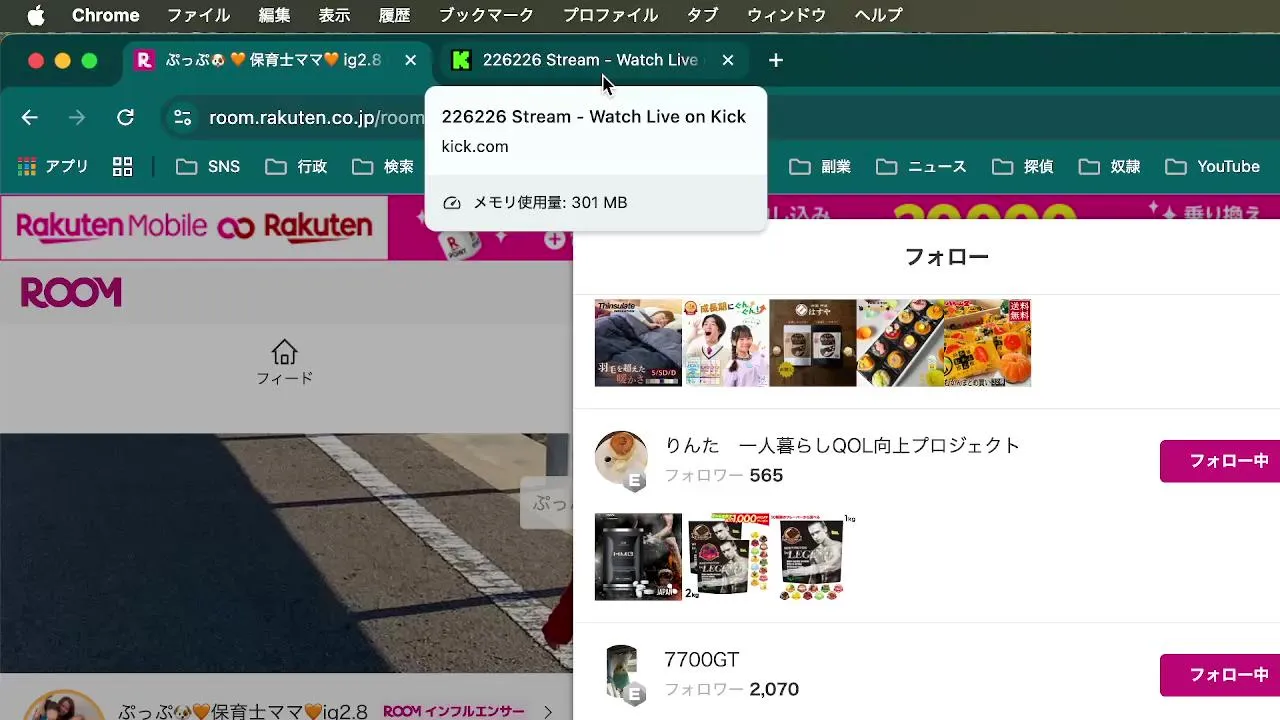Open りんた user profile avatar
Viewport: 1280px width, 720px height.
621,459
